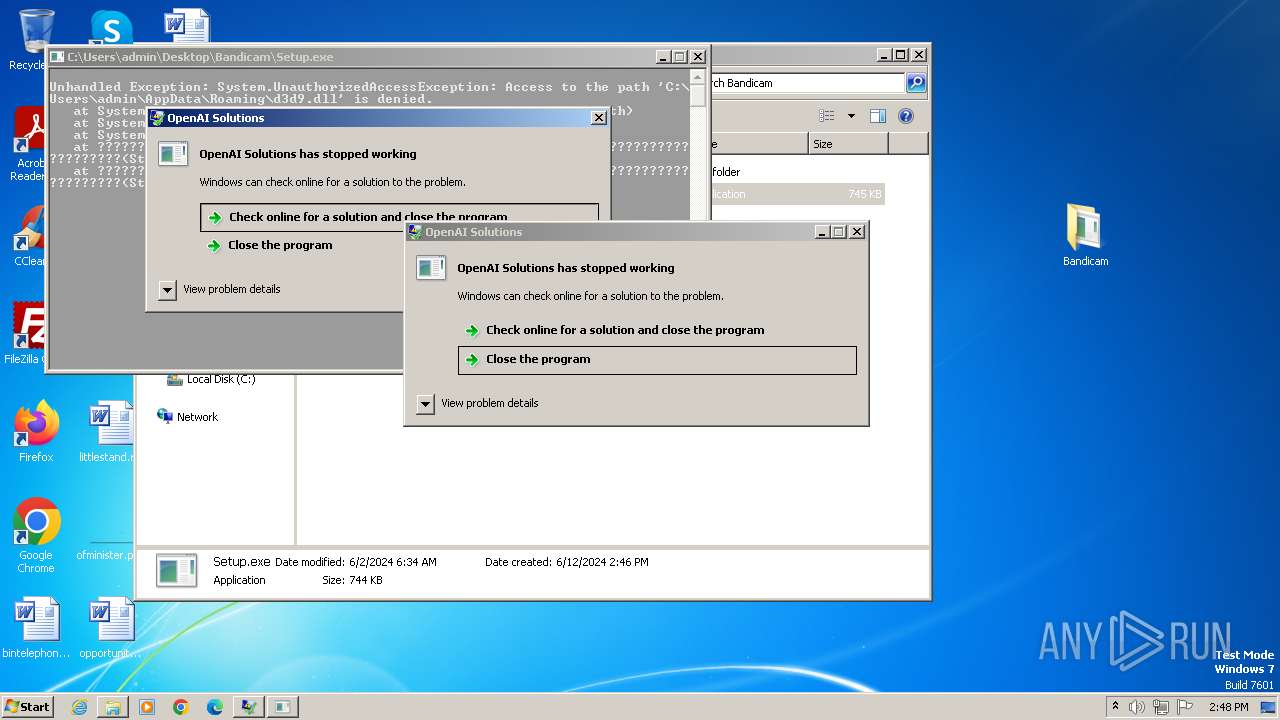Open the littlestand document icon

click(x=109, y=432)
